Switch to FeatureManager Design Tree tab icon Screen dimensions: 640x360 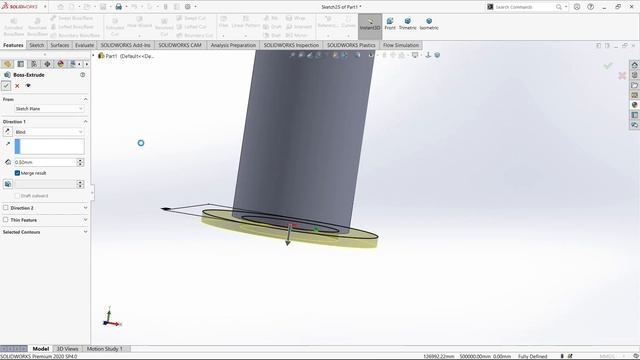coord(7,64)
